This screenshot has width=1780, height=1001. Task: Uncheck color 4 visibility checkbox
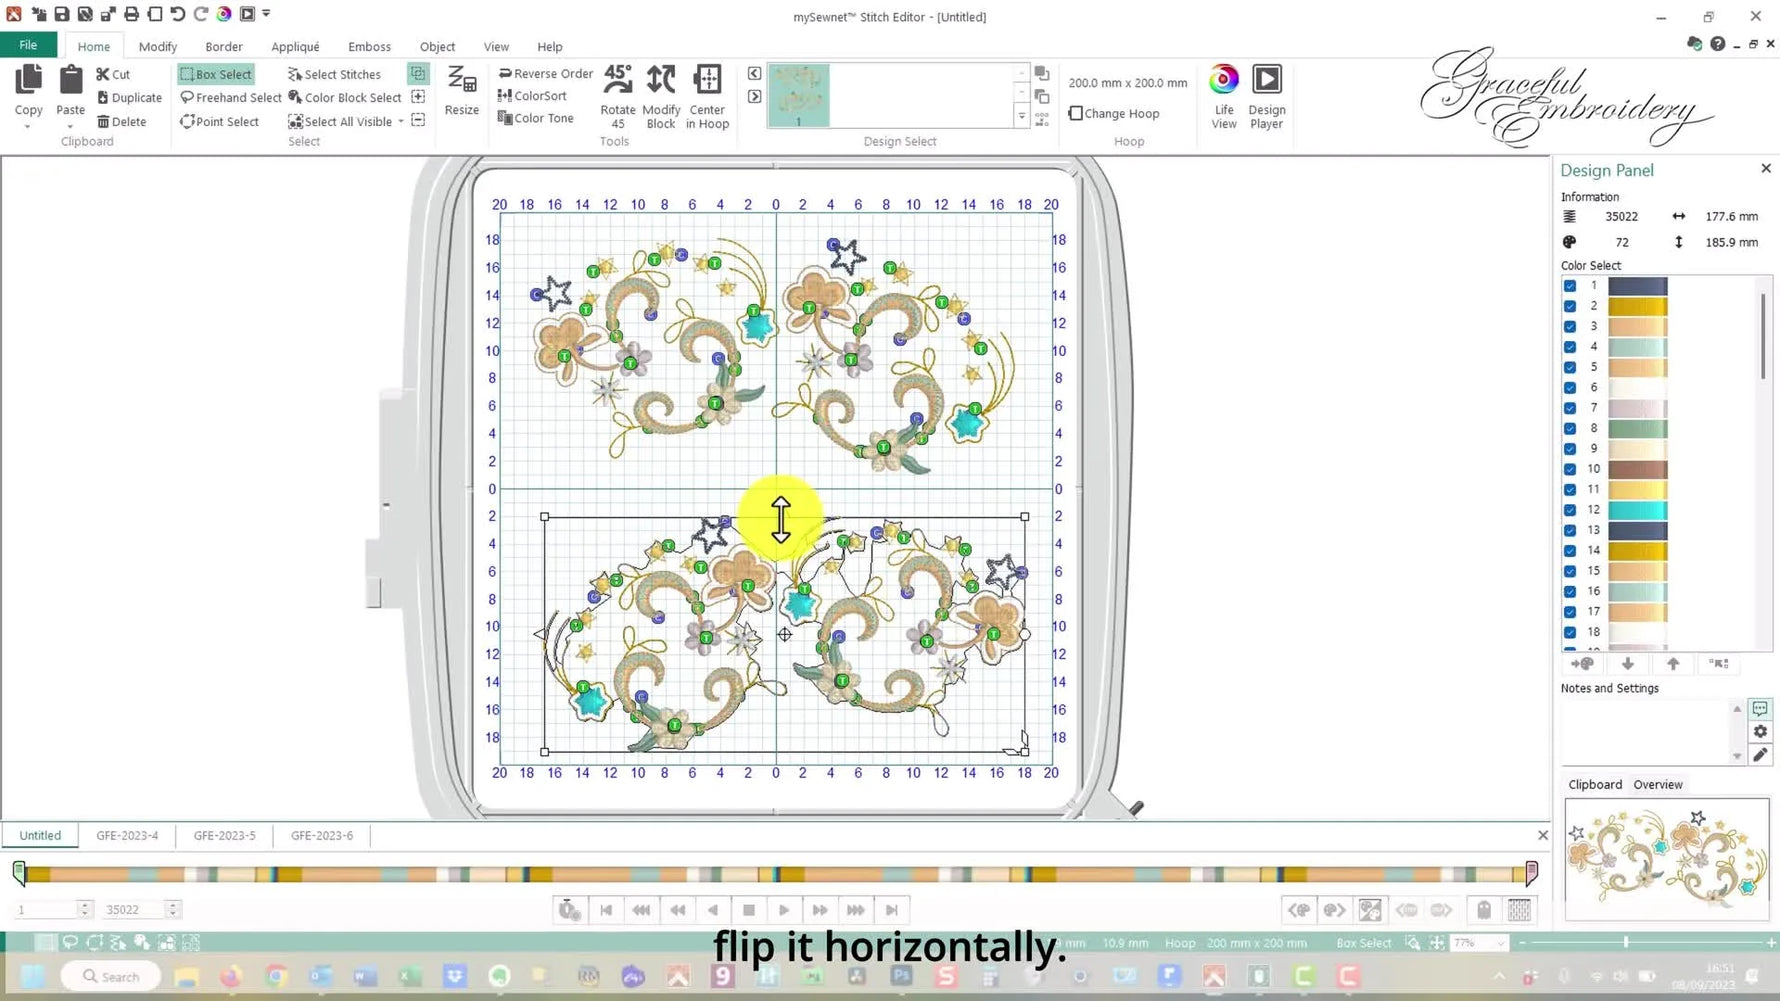[x=1570, y=347]
